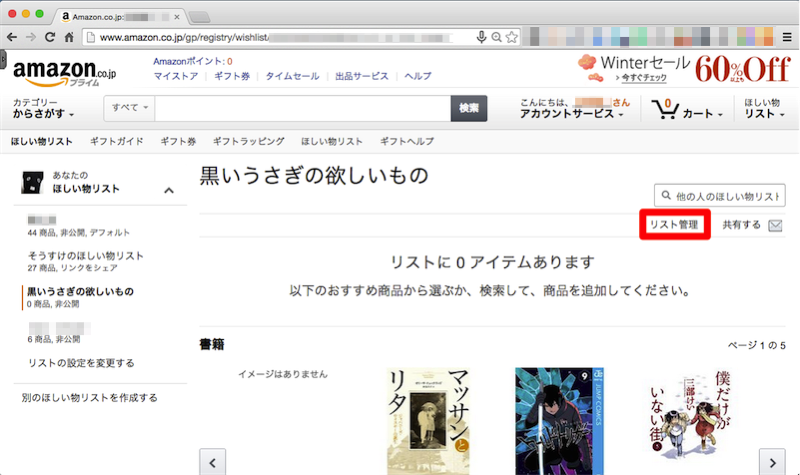The width and height of the screenshot is (800, 475).
Task: Select the bold ほしい物リスト subnav tab
Action: click(x=42, y=141)
